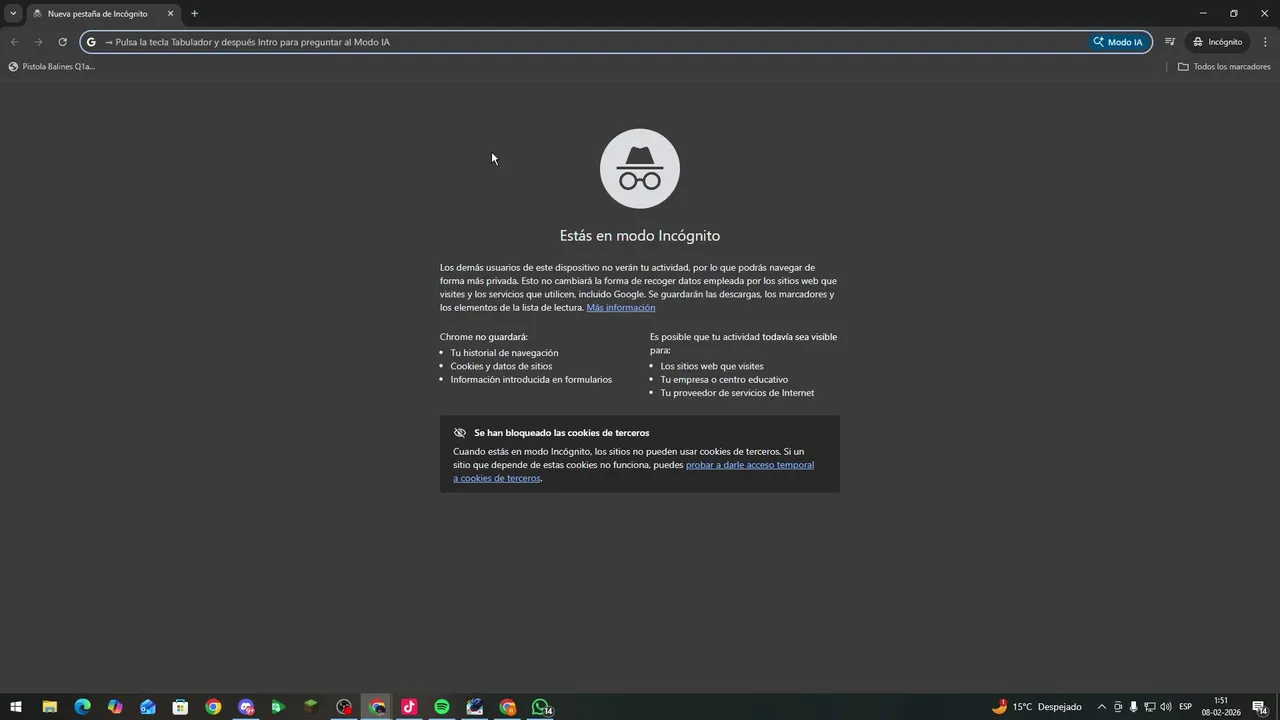Screen dimensions: 1280x720
Task: Open WhatsApp from the taskbar
Action: (x=541, y=707)
